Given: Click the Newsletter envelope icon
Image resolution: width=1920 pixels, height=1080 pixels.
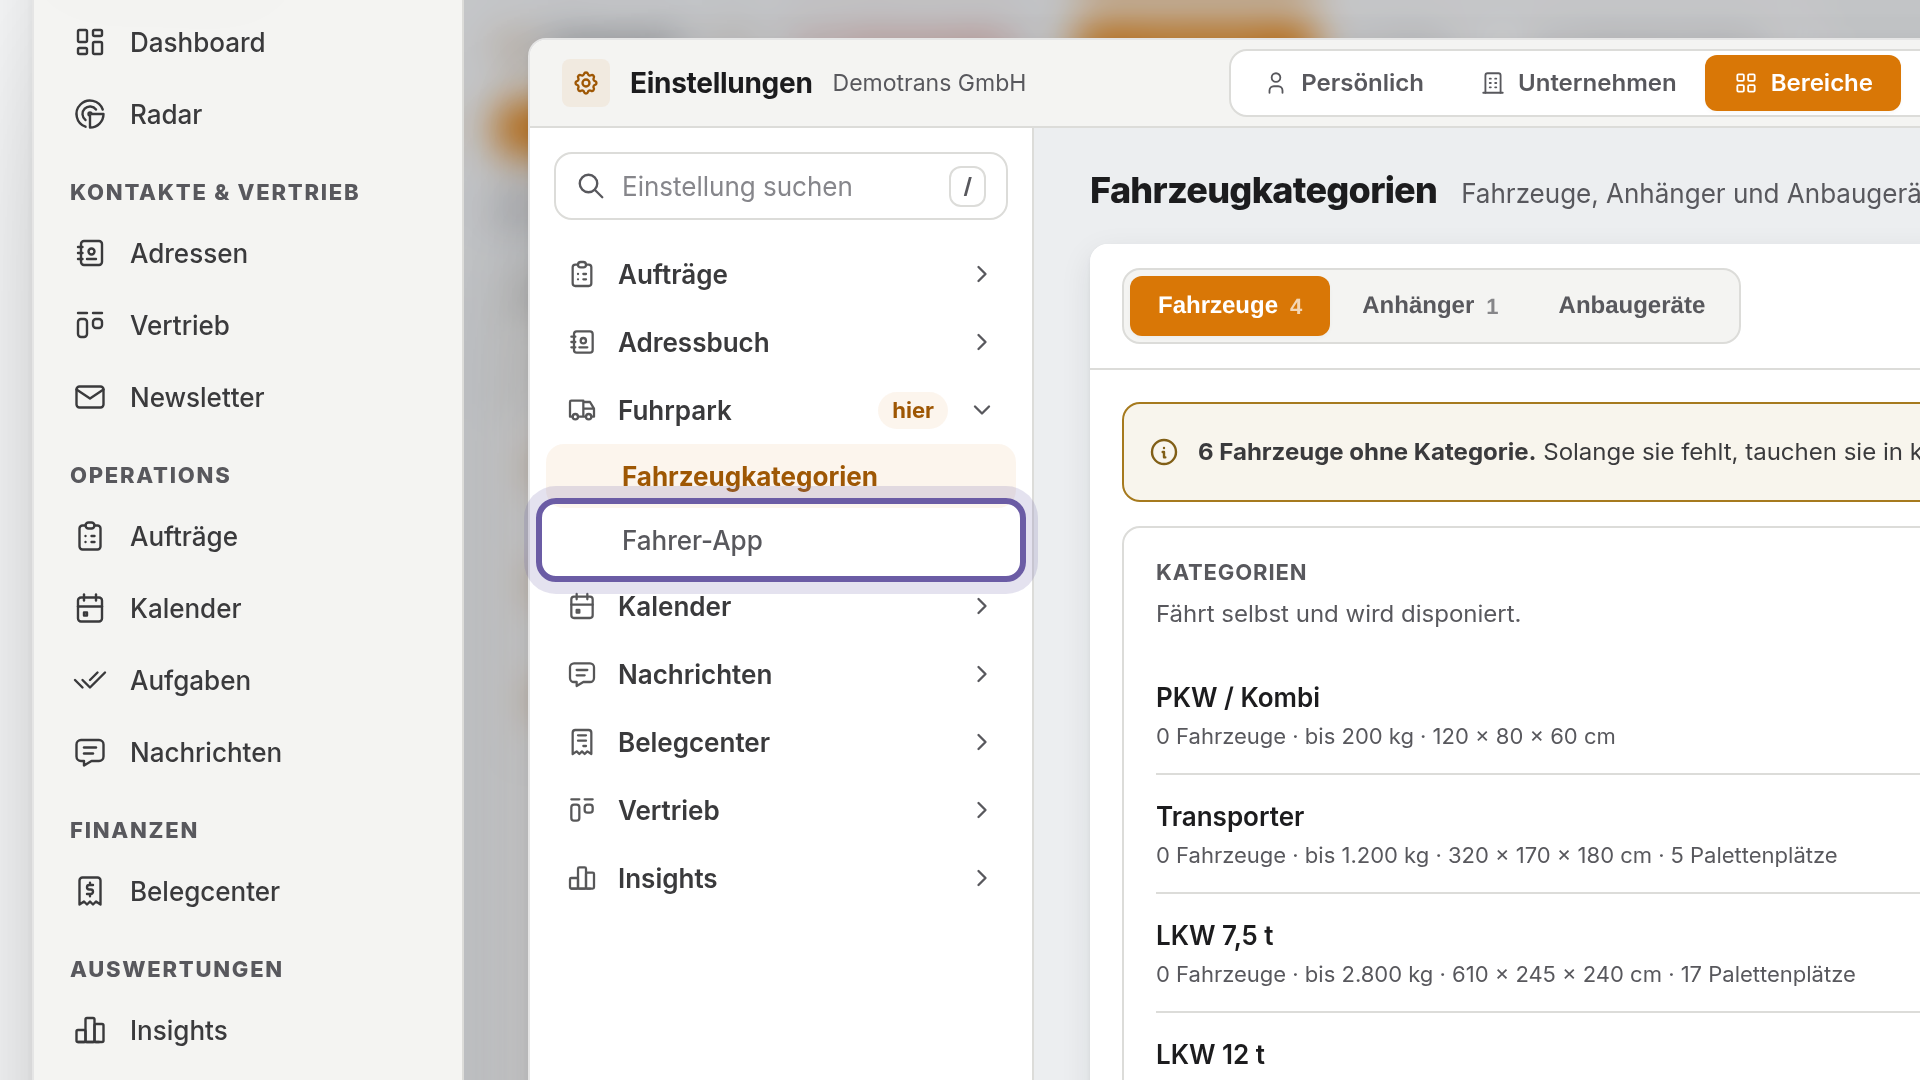Looking at the screenshot, I should 90,397.
